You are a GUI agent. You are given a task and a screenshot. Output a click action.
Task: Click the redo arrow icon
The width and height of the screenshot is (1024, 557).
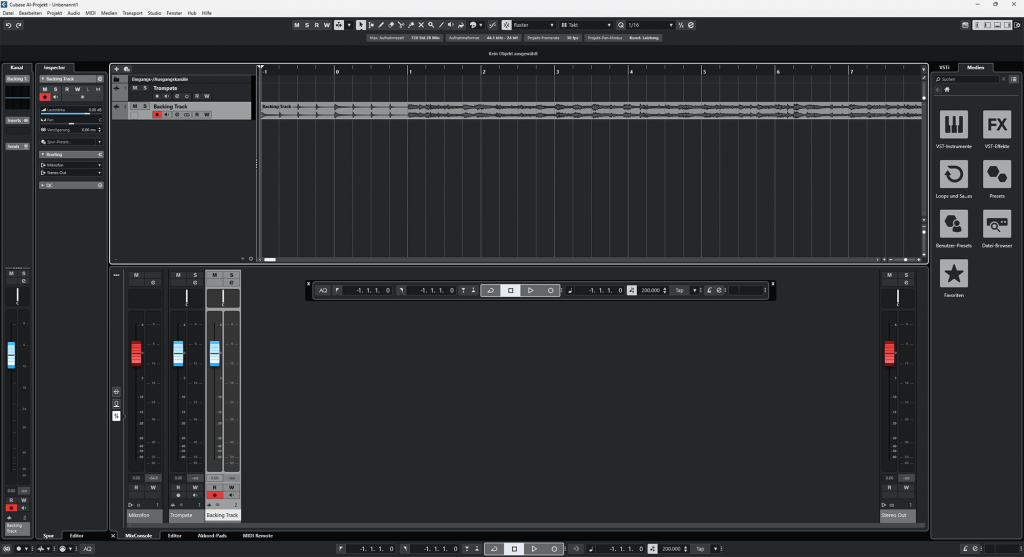19,25
